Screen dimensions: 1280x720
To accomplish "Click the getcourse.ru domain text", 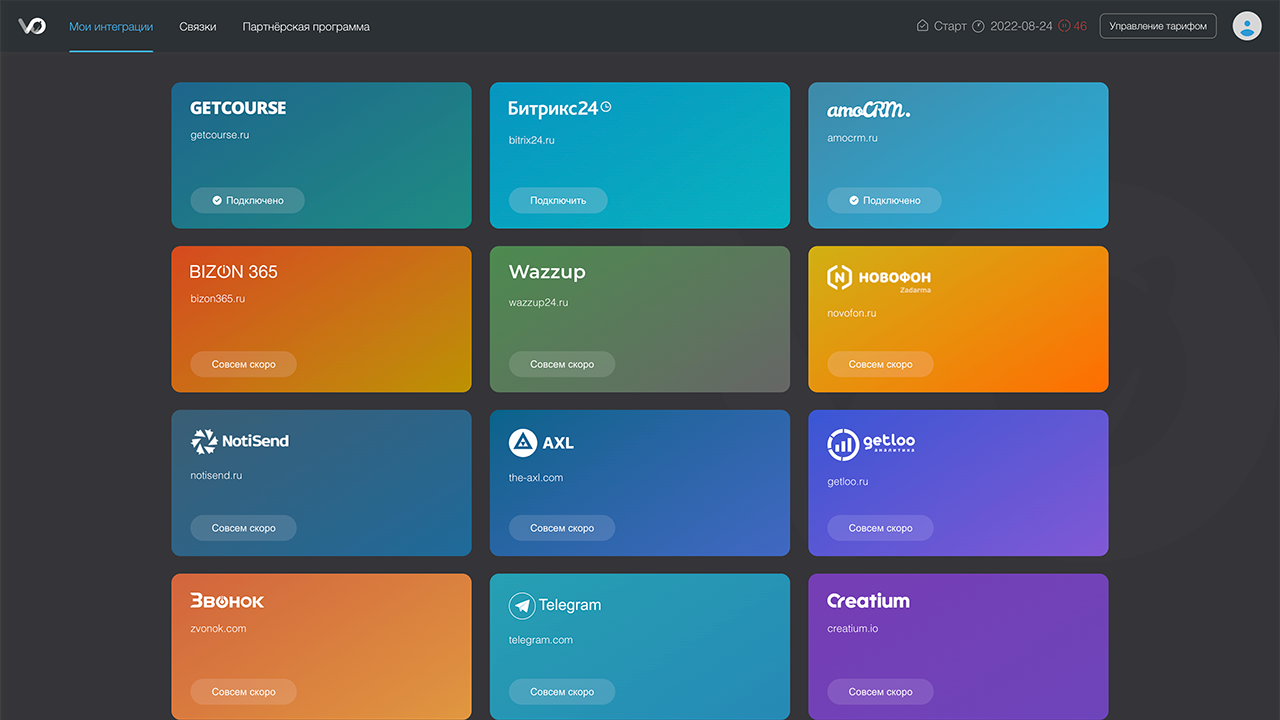I will coord(219,135).
